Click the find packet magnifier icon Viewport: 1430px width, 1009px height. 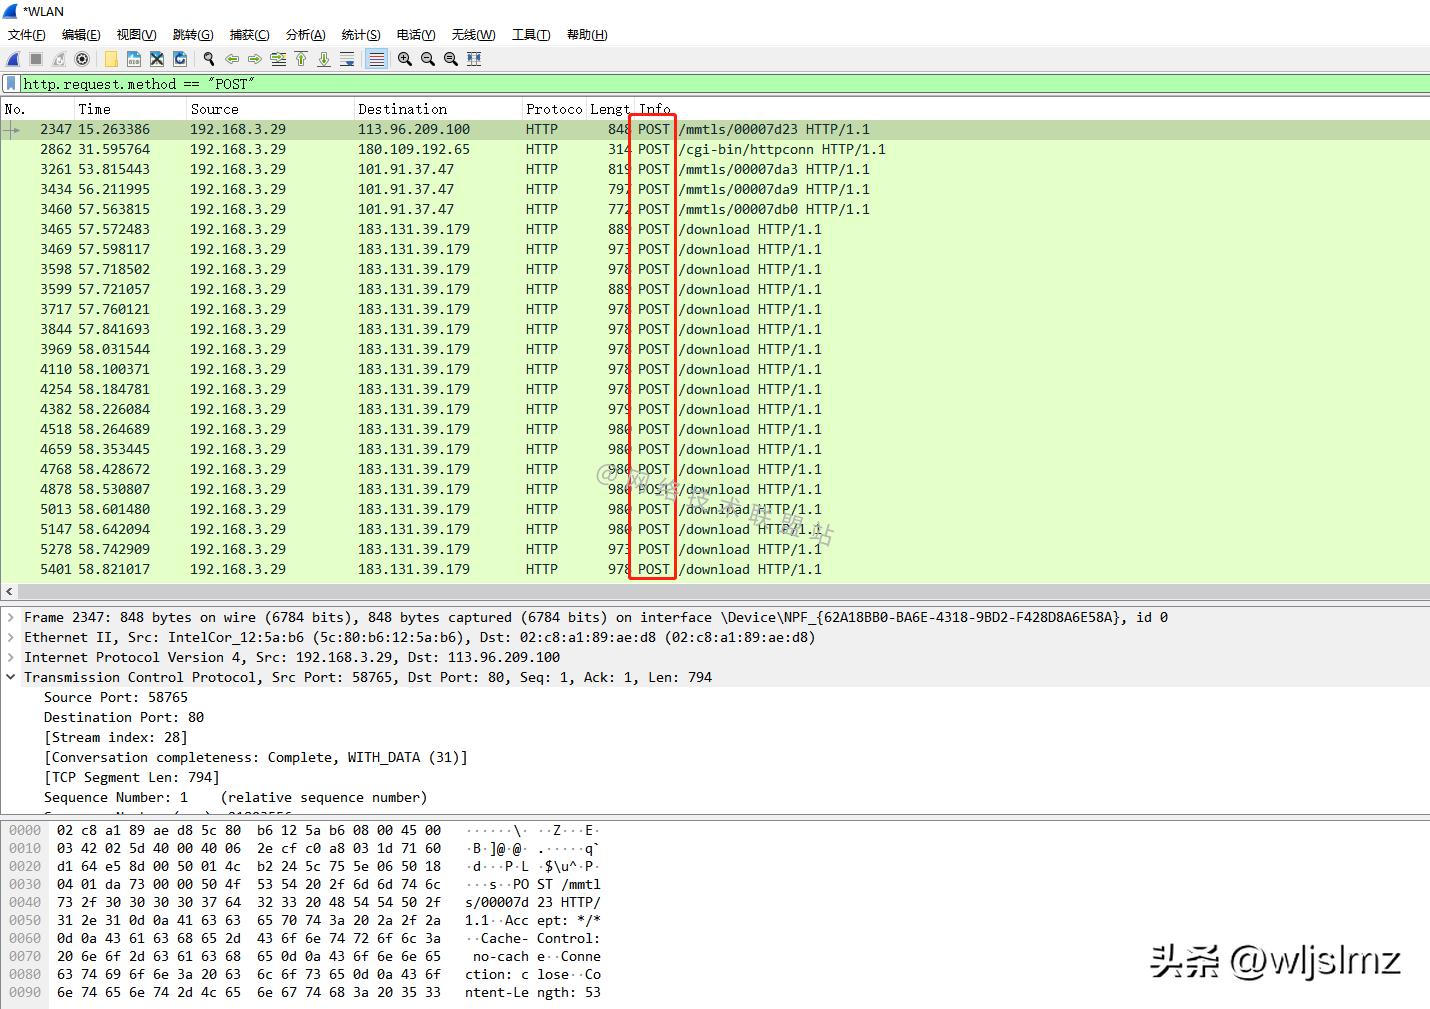click(x=208, y=59)
